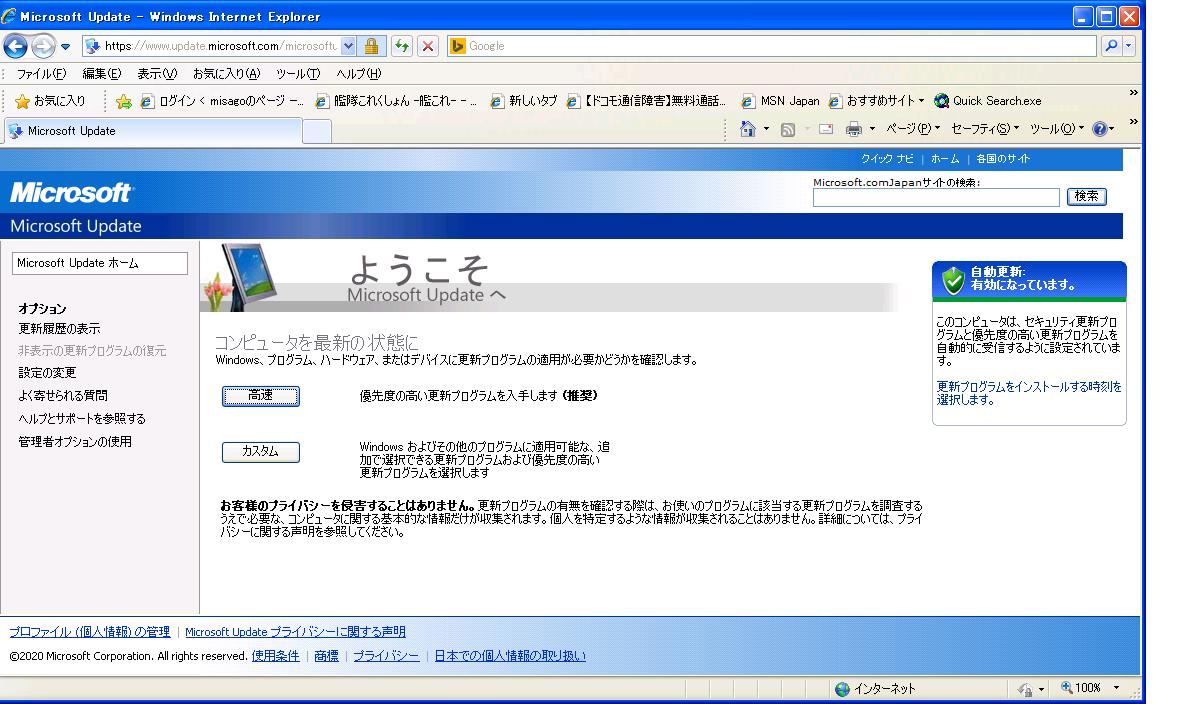Open ヘルプとサポートを参照する link
Image resolution: width=1204 pixels, height=704 pixels.
(x=82, y=419)
